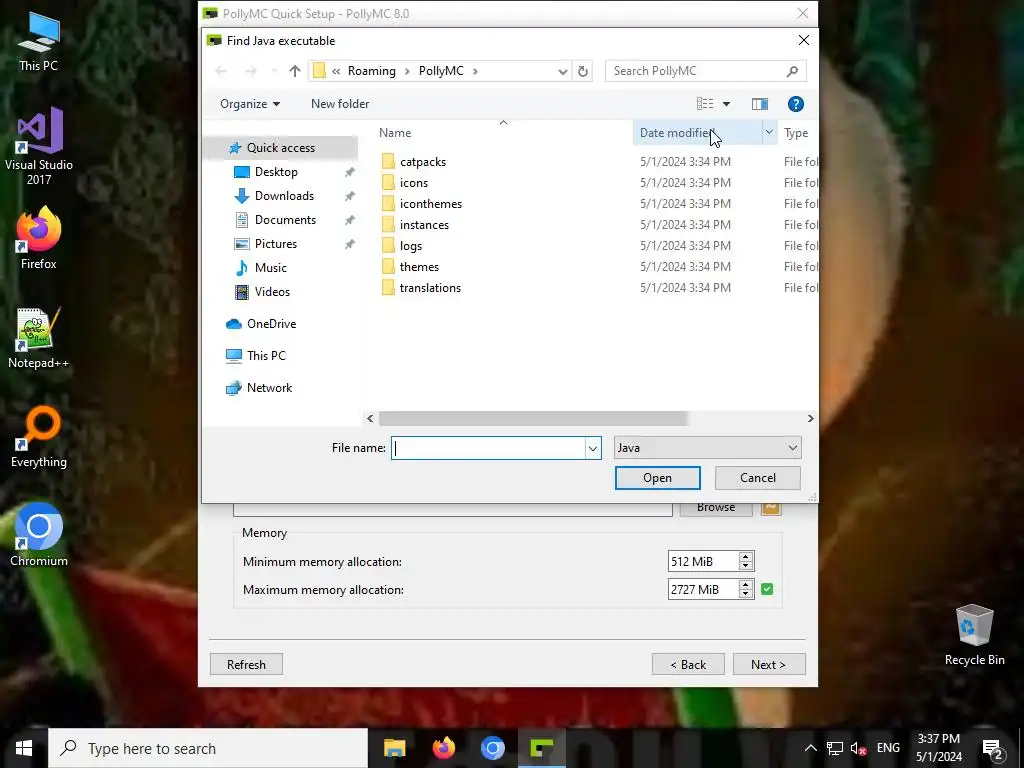Select Network in navigation pane

[x=269, y=388]
